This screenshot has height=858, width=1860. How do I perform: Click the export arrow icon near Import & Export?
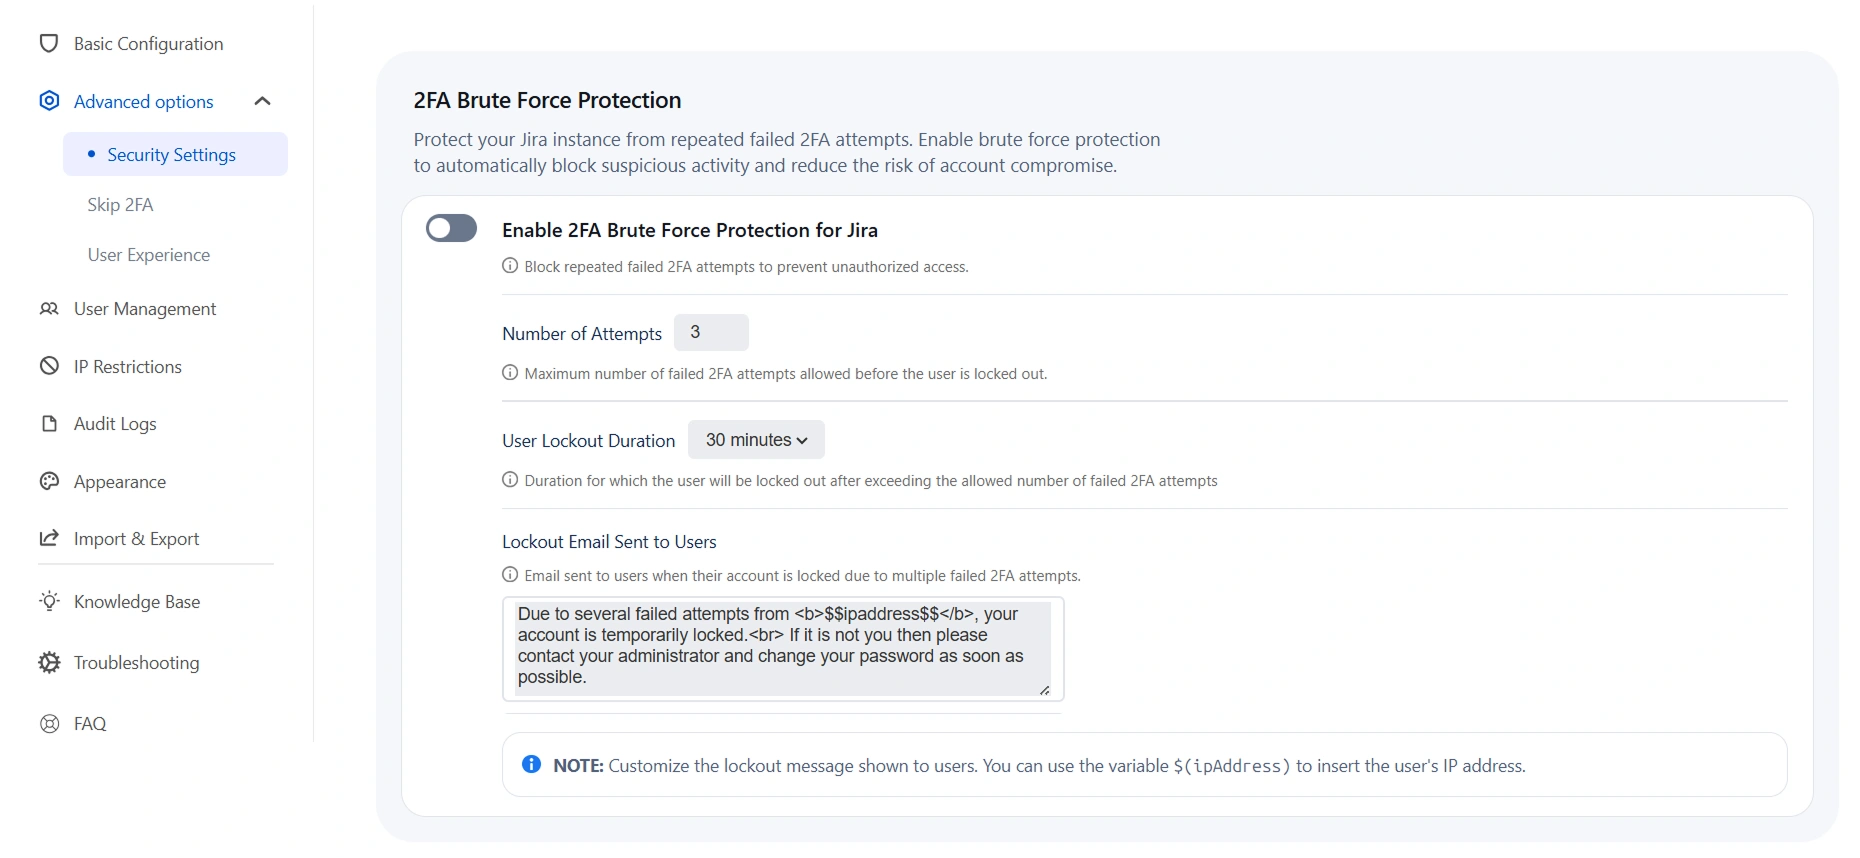48,538
